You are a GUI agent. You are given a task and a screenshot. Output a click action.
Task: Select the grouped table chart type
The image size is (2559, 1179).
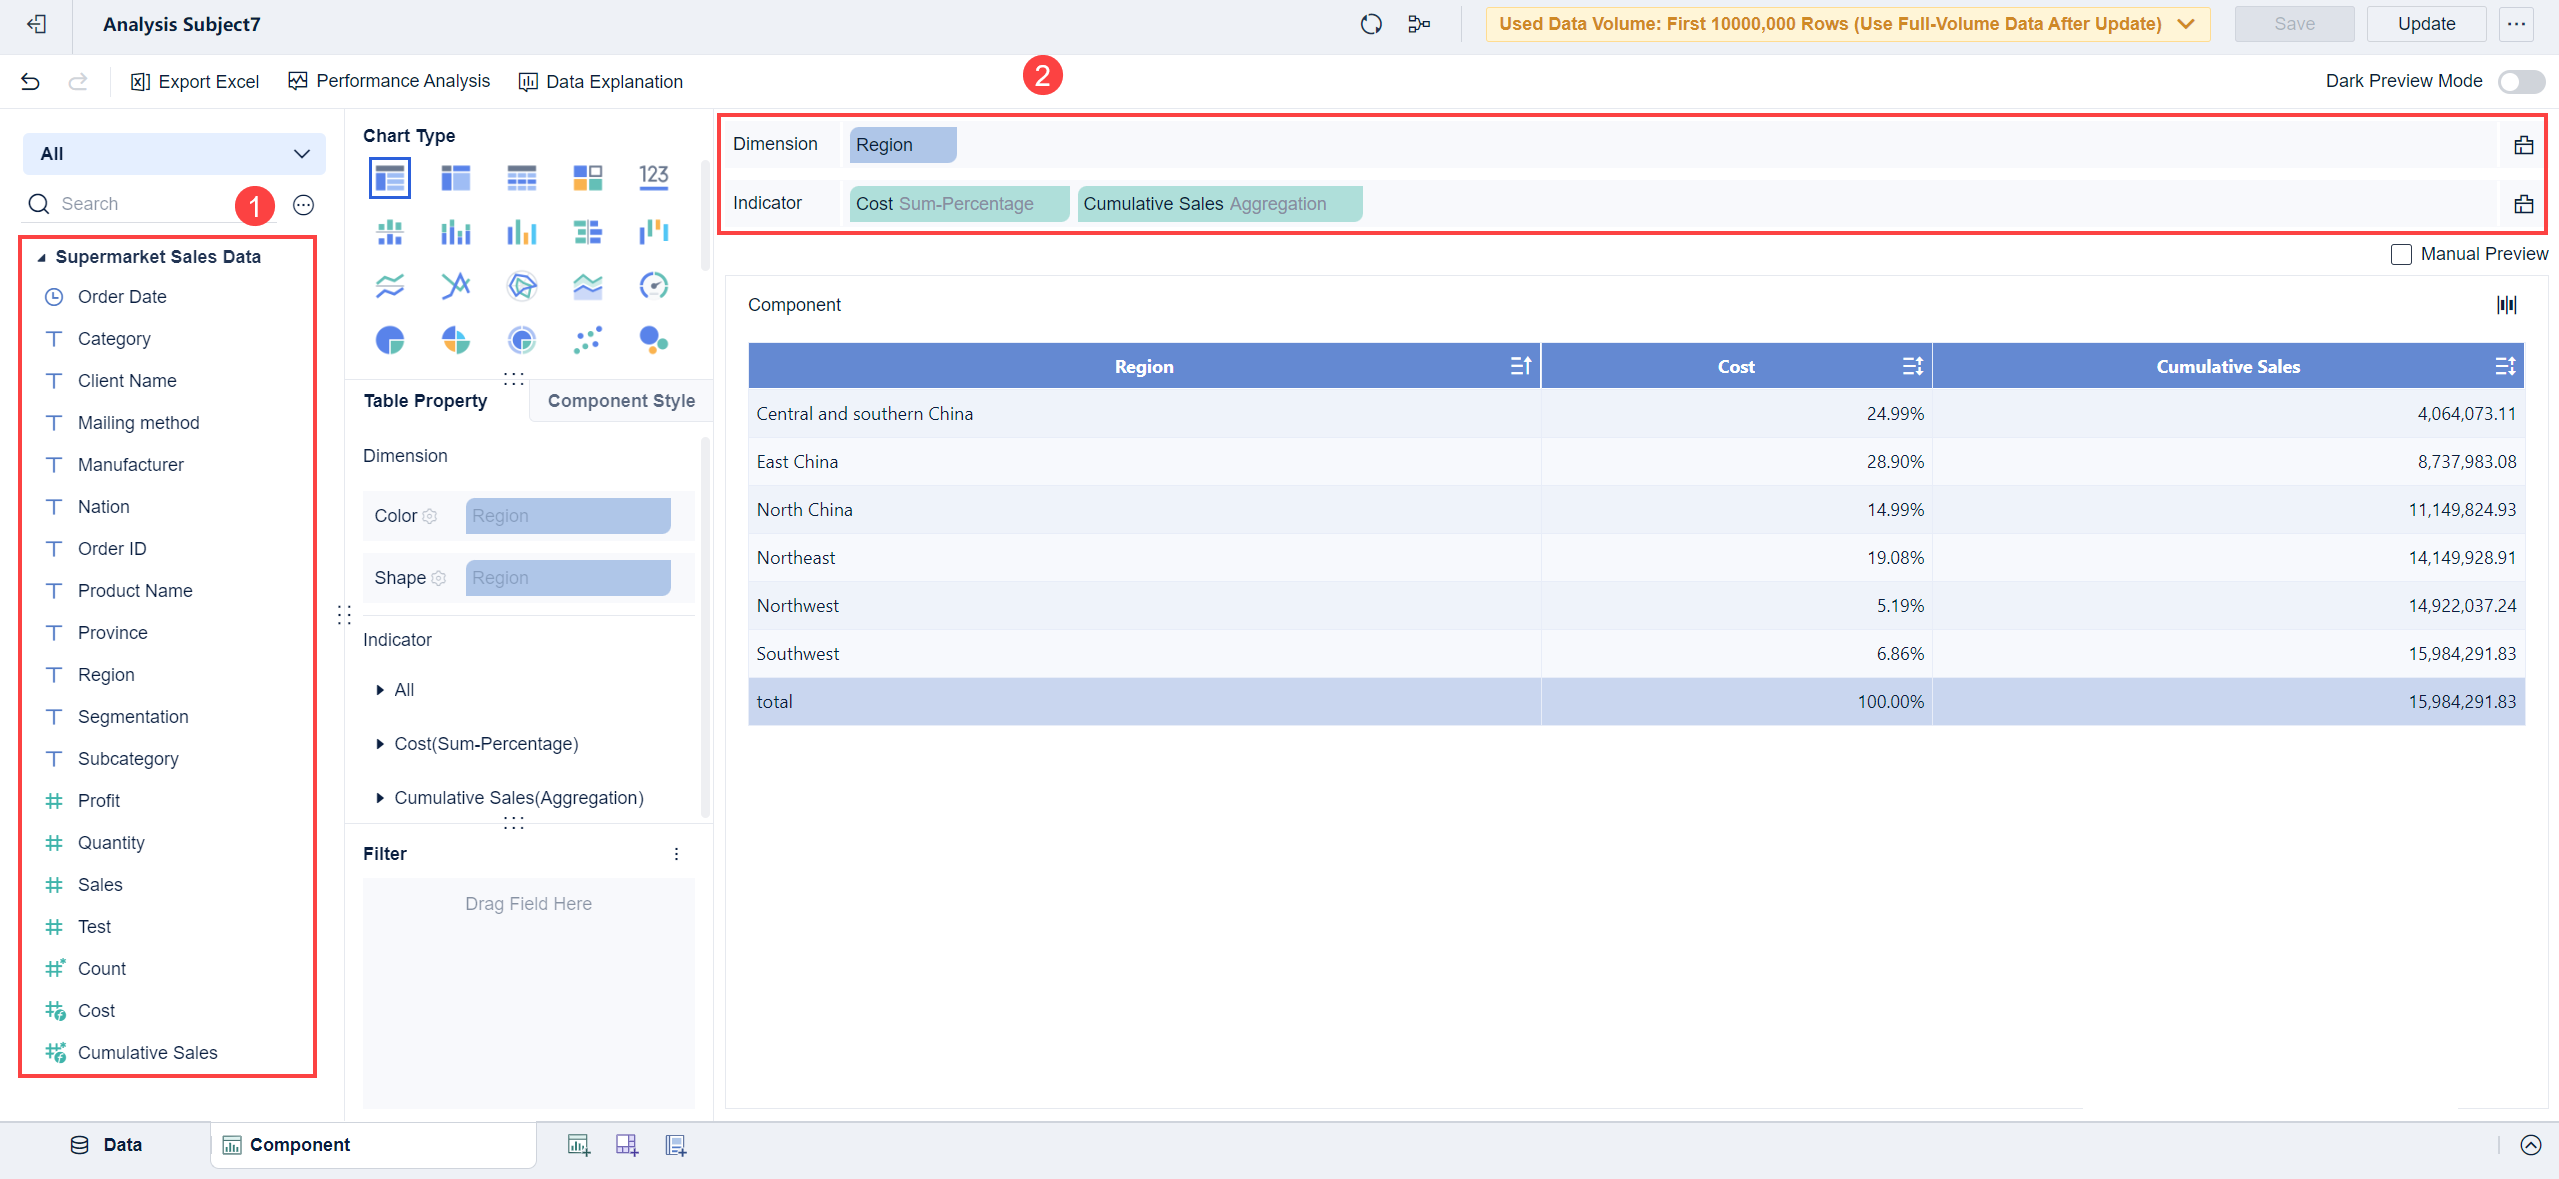tap(390, 178)
